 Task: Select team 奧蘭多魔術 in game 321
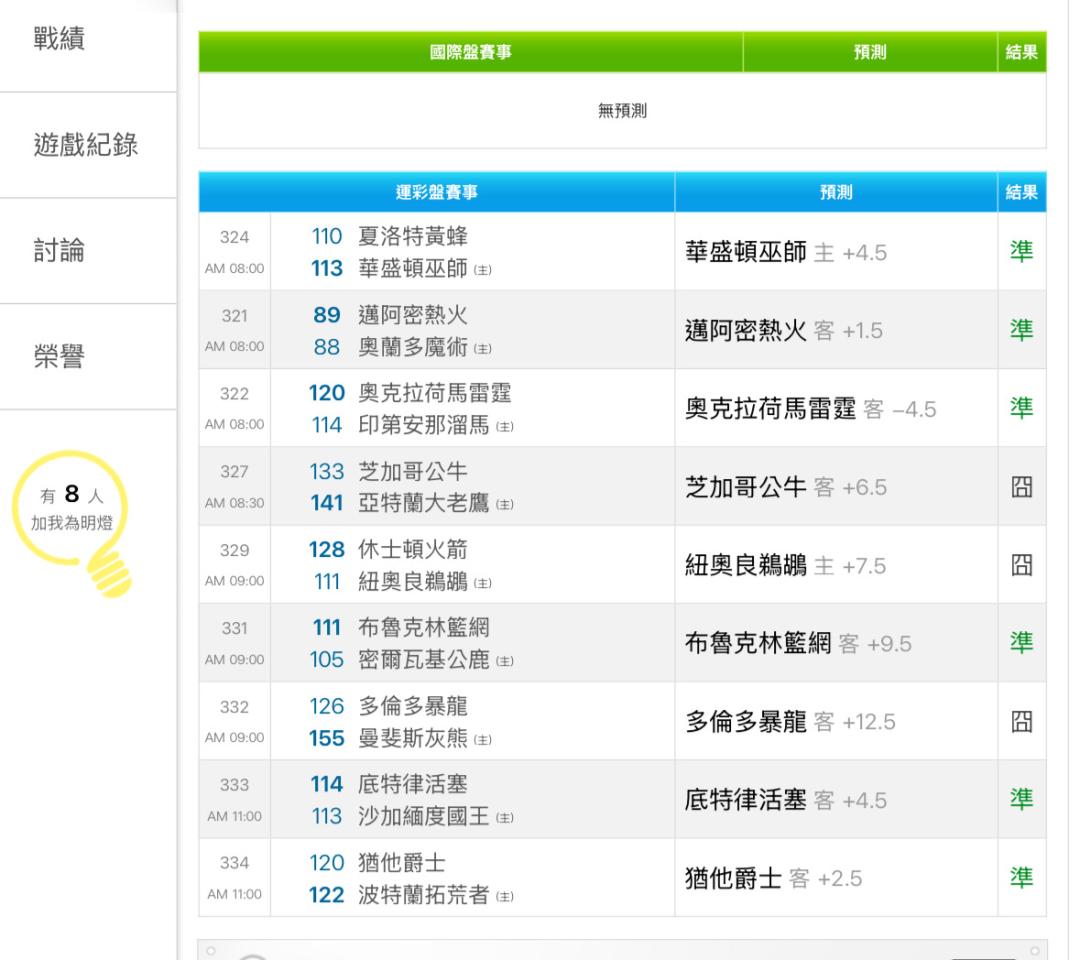coord(413,346)
